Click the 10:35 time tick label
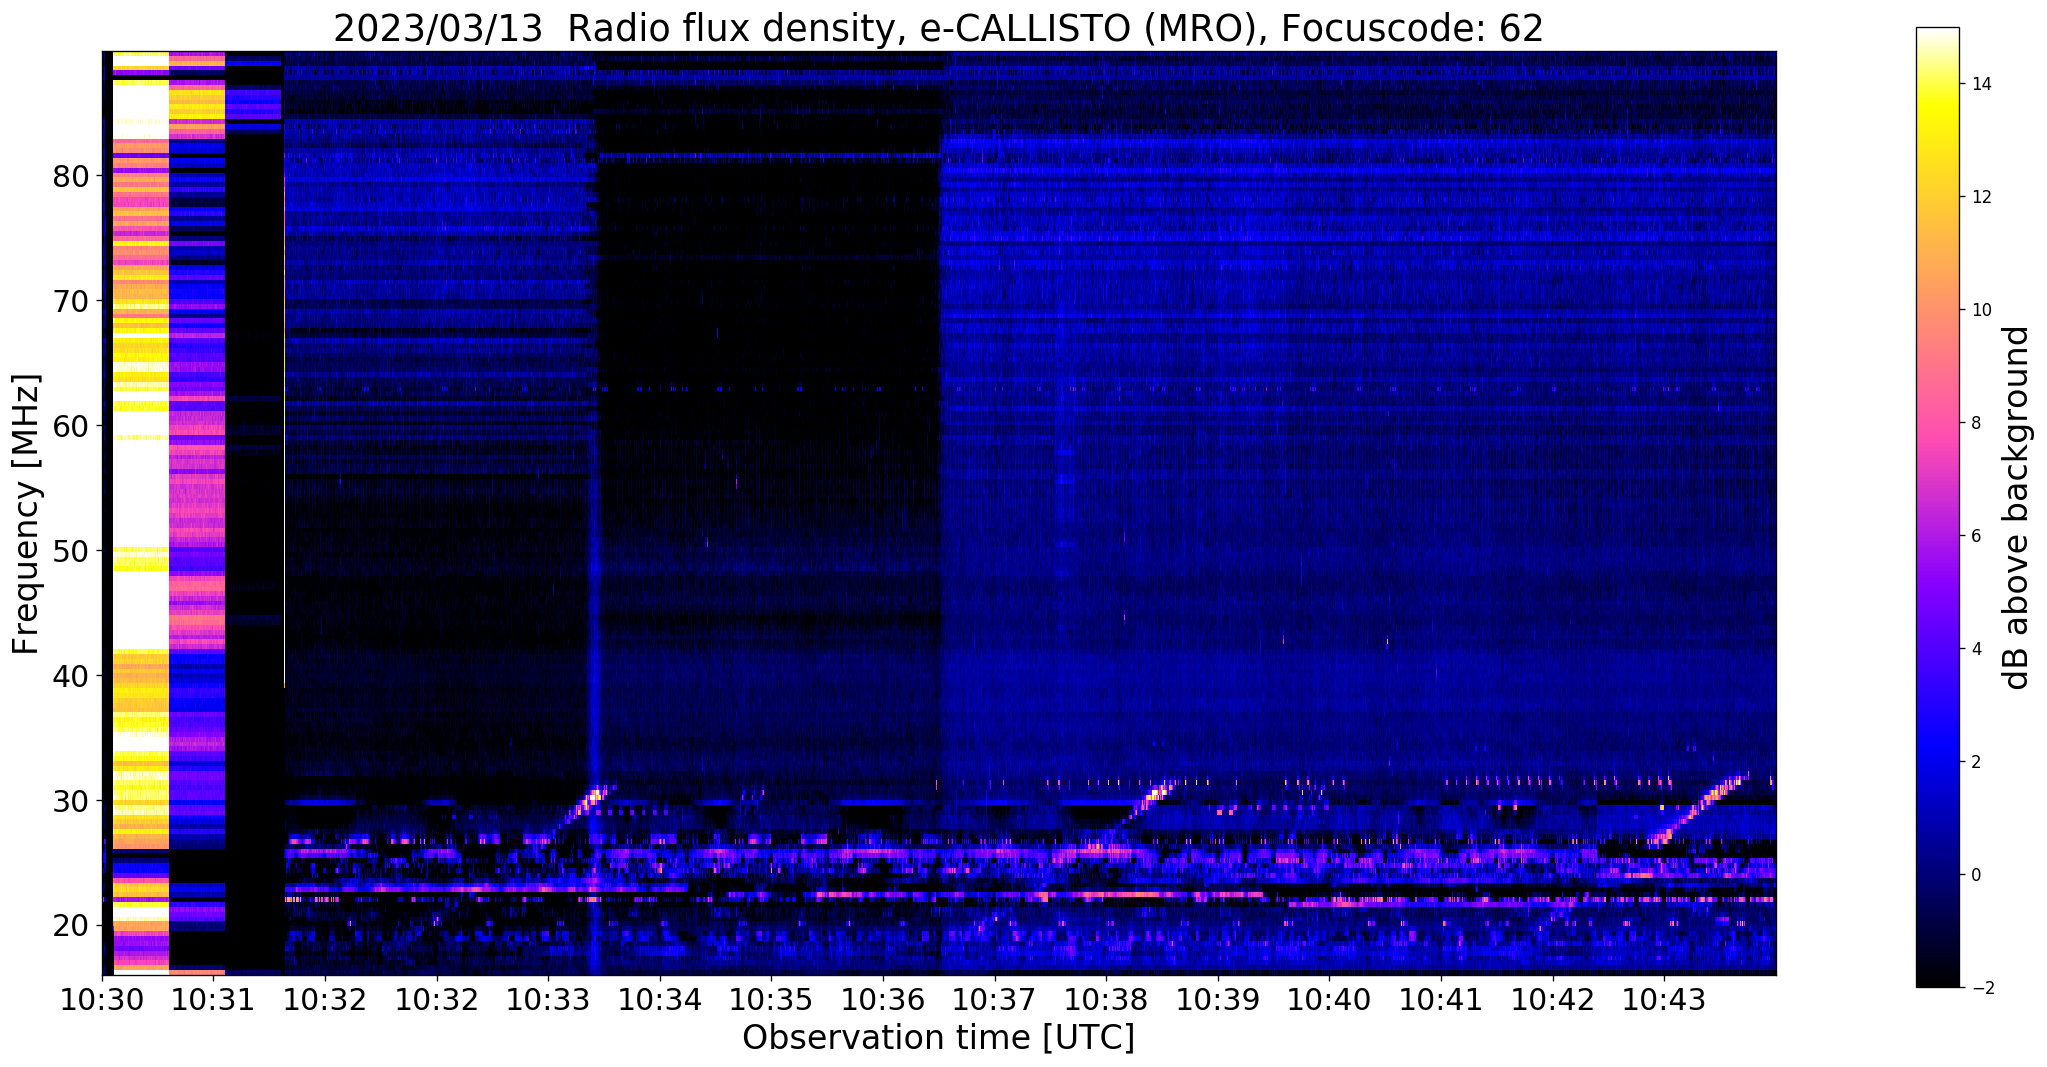 (771, 1000)
